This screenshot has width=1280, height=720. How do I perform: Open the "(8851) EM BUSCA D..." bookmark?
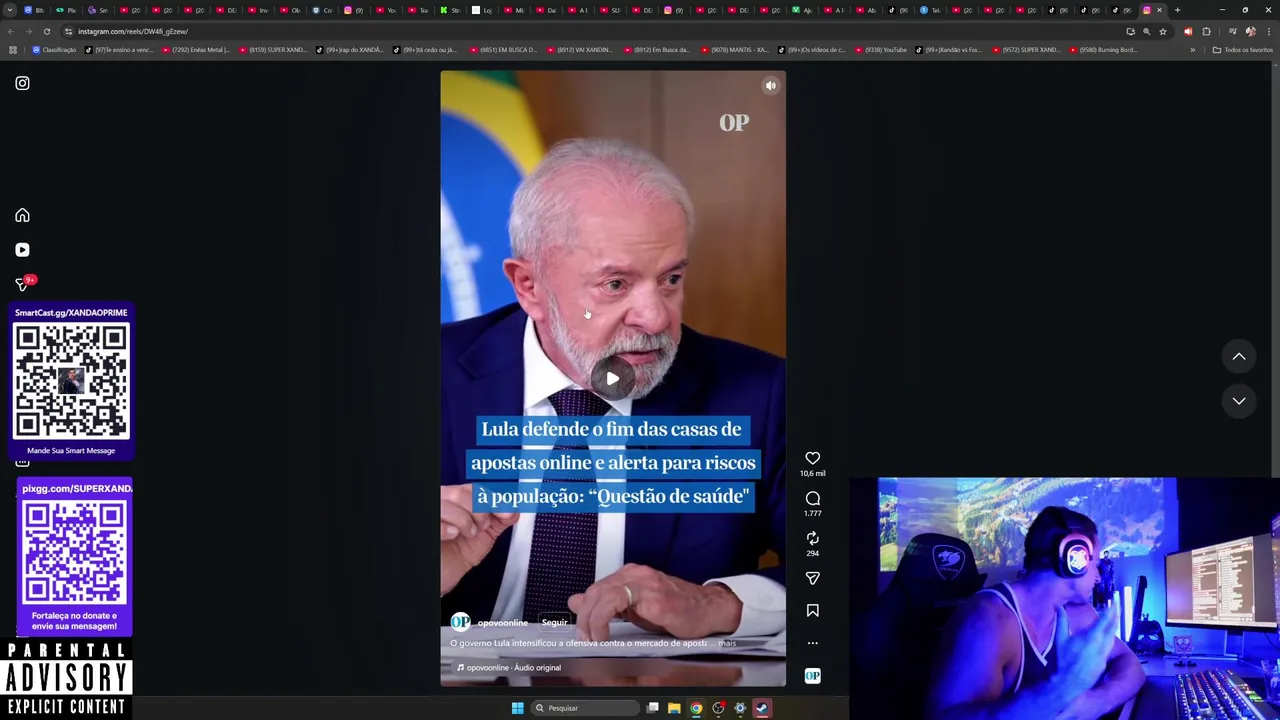coord(504,50)
